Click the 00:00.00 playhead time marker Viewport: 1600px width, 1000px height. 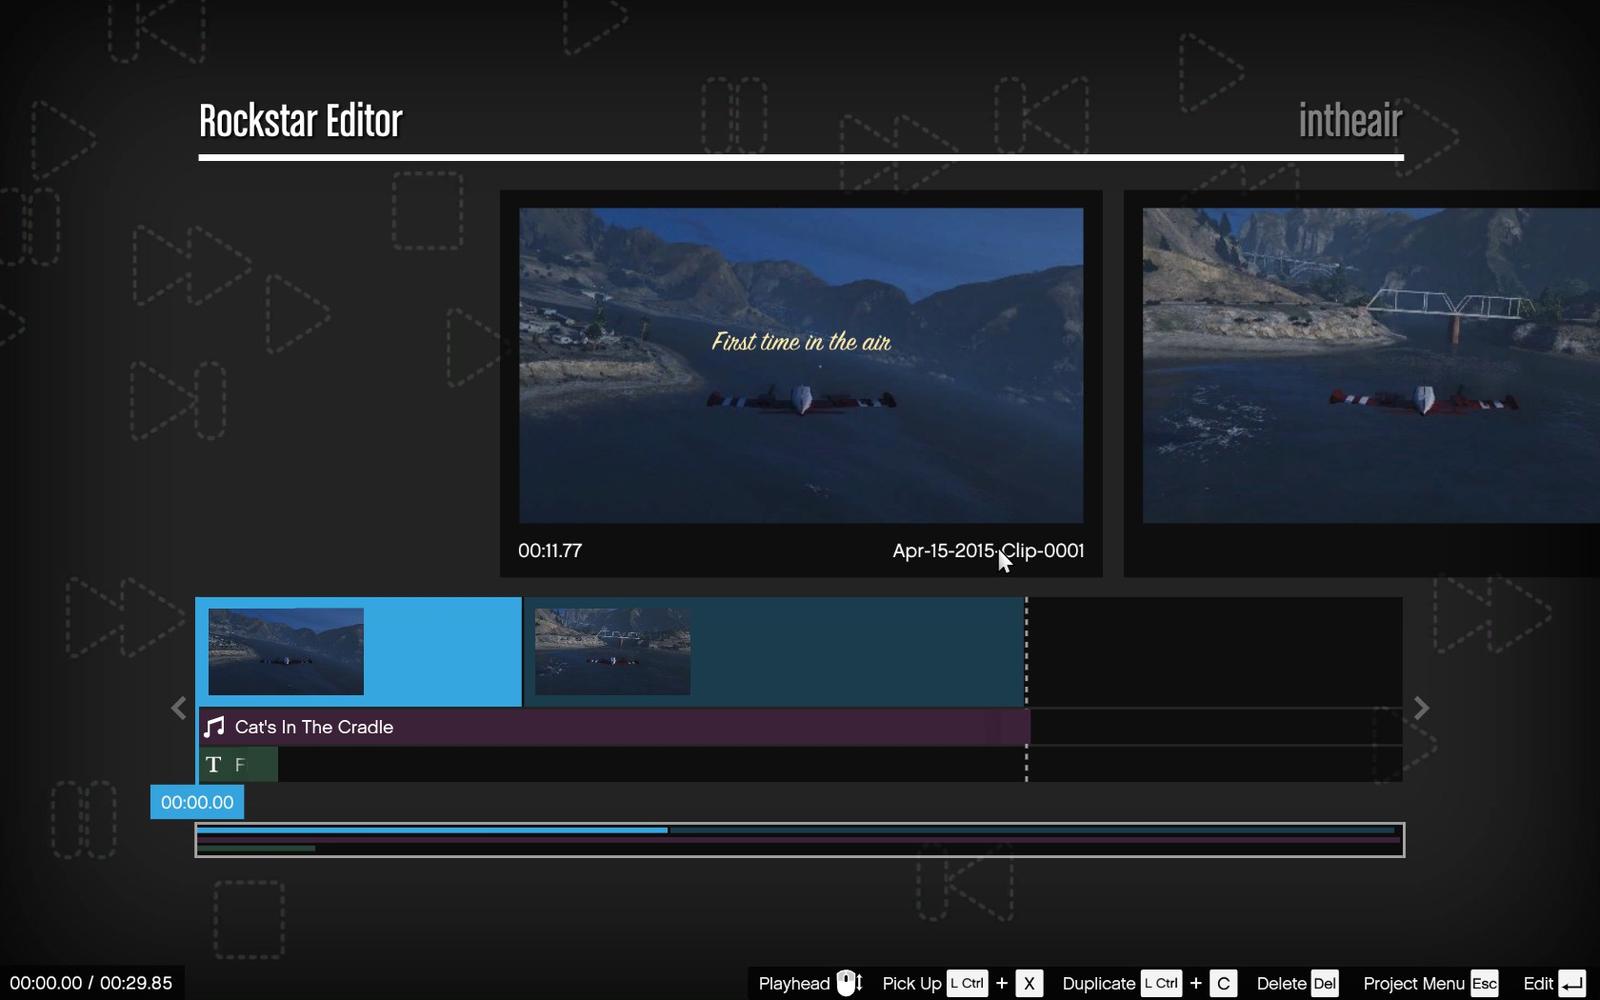[x=197, y=802]
